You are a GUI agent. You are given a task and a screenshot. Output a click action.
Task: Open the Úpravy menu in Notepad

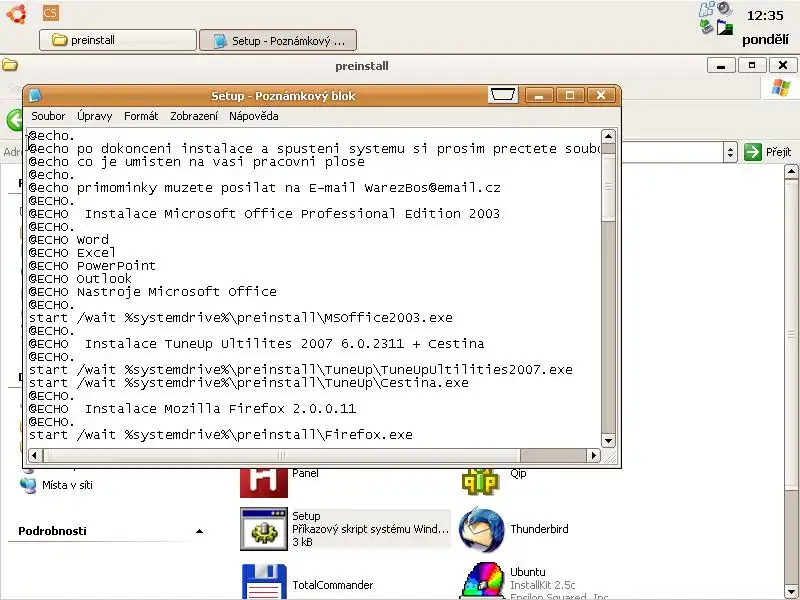click(x=94, y=116)
